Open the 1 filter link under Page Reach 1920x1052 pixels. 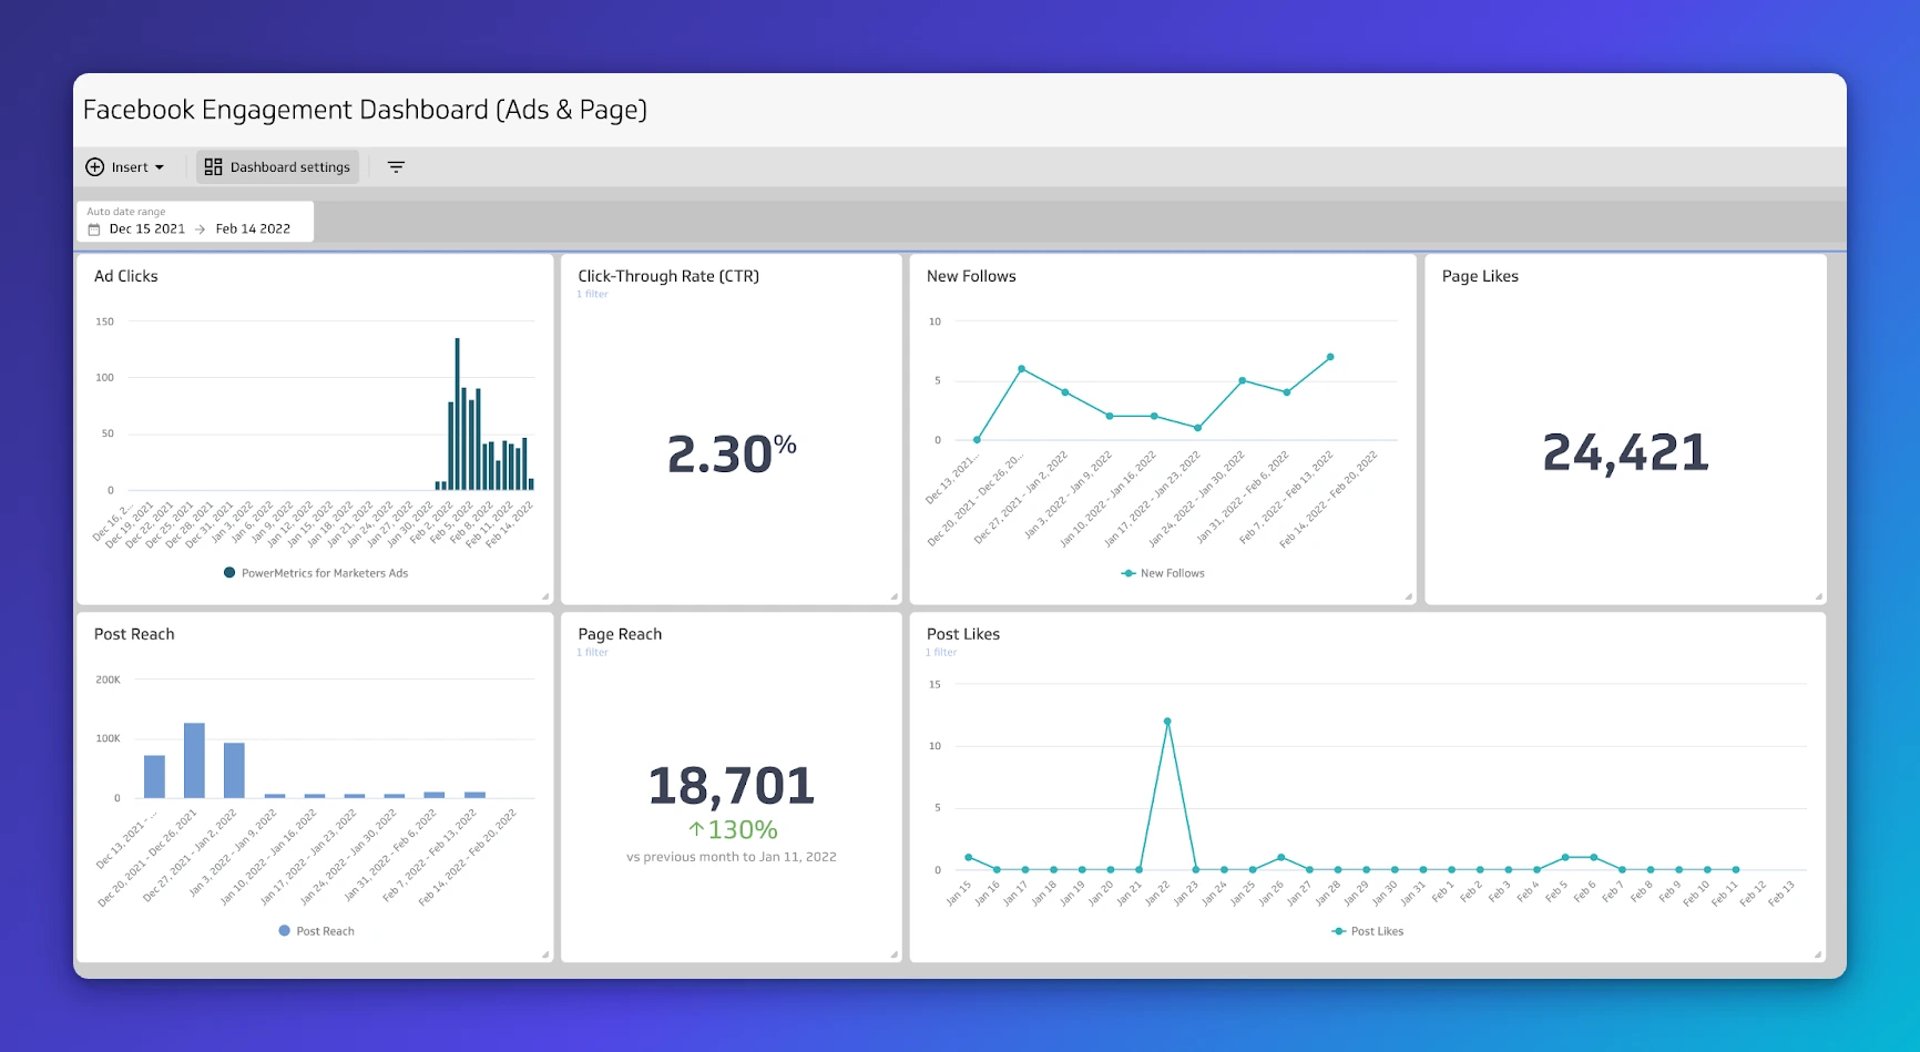(x=592, y=652)
